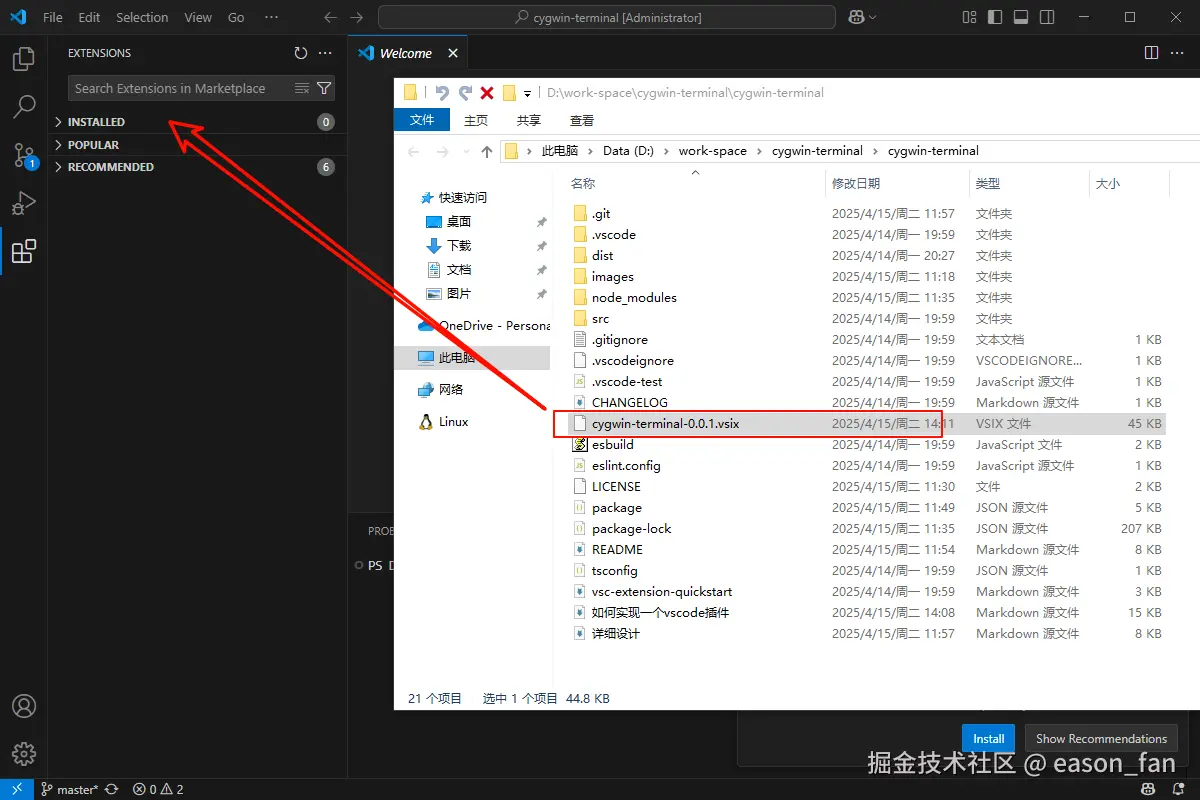This screenshot has height=800, width=1200.
Task: Go up one folder level in File Explorer
Action: (x=487, y=151)
